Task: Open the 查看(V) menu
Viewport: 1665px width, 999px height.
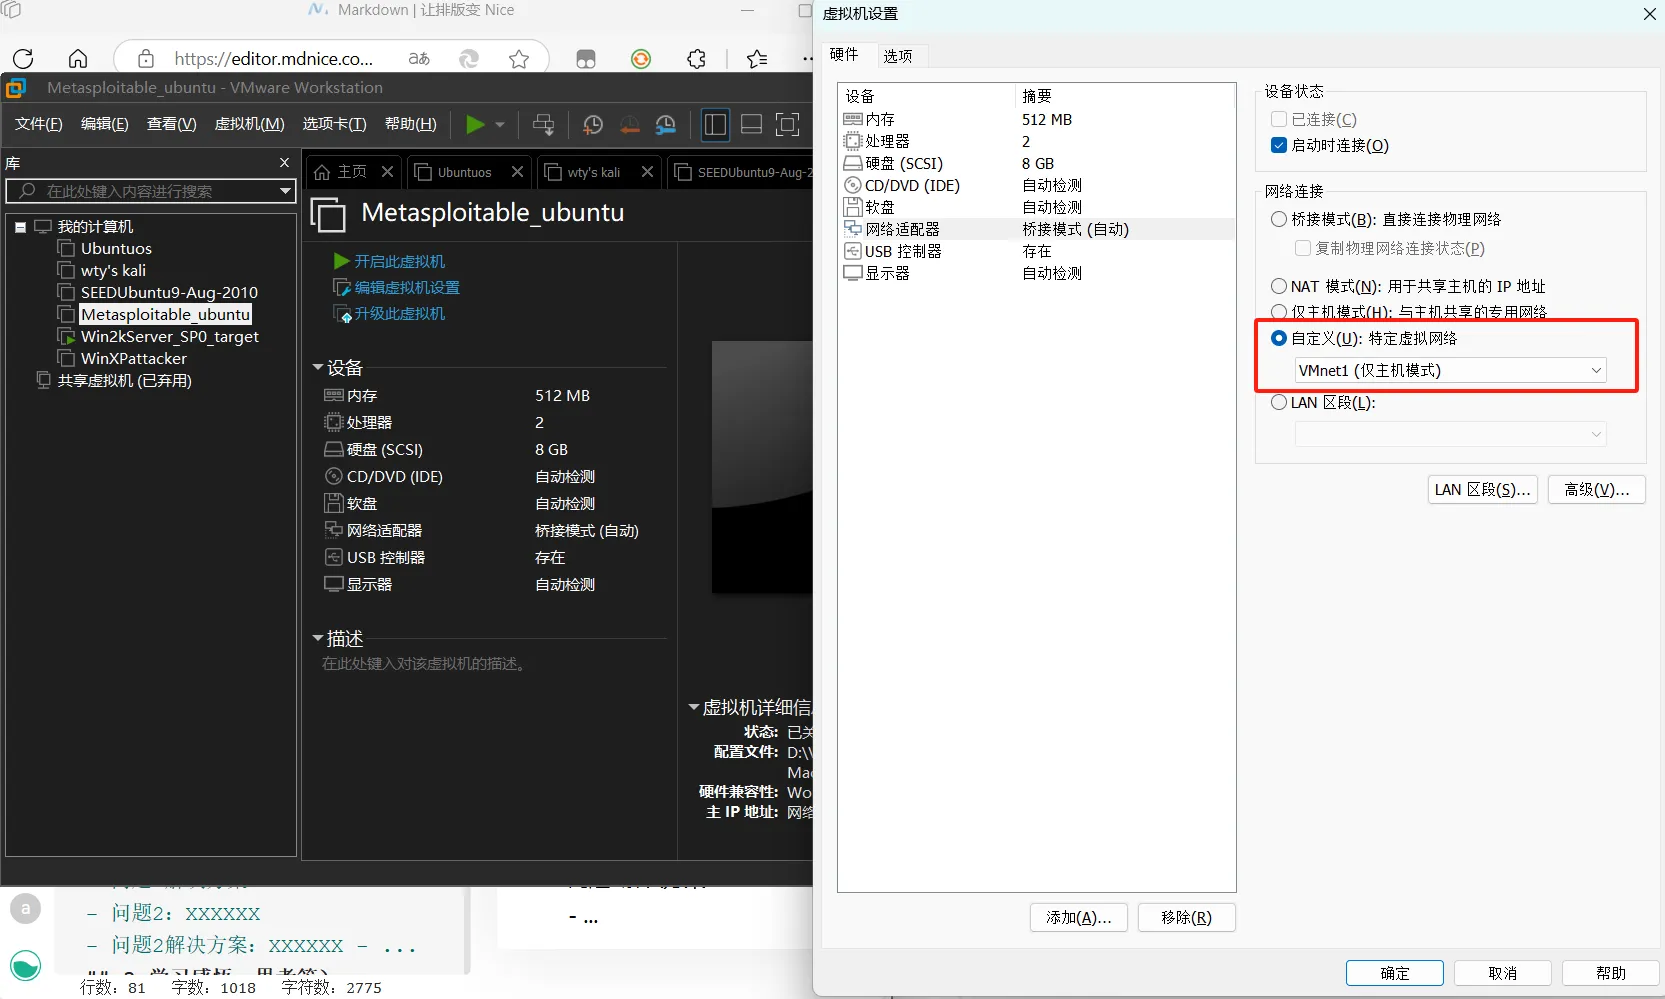Action: (x=171, y=124)
